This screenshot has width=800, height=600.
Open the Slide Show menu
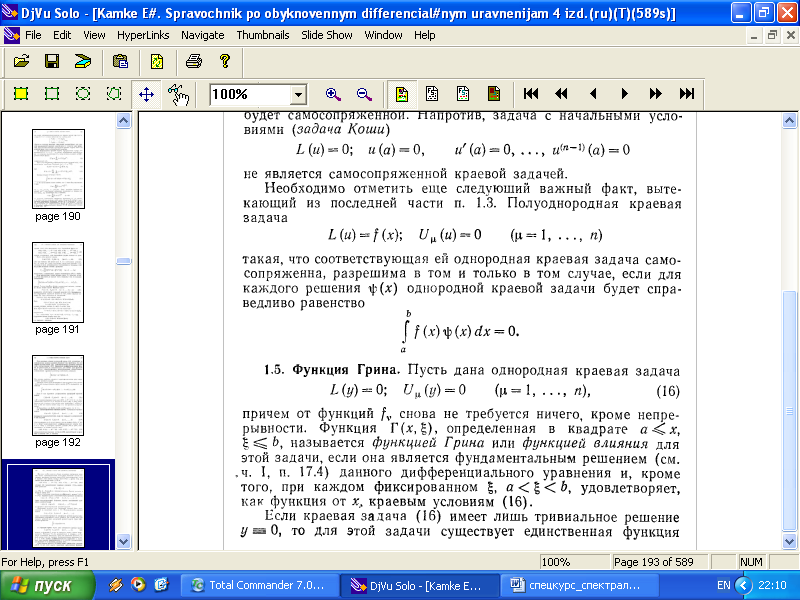327,35
